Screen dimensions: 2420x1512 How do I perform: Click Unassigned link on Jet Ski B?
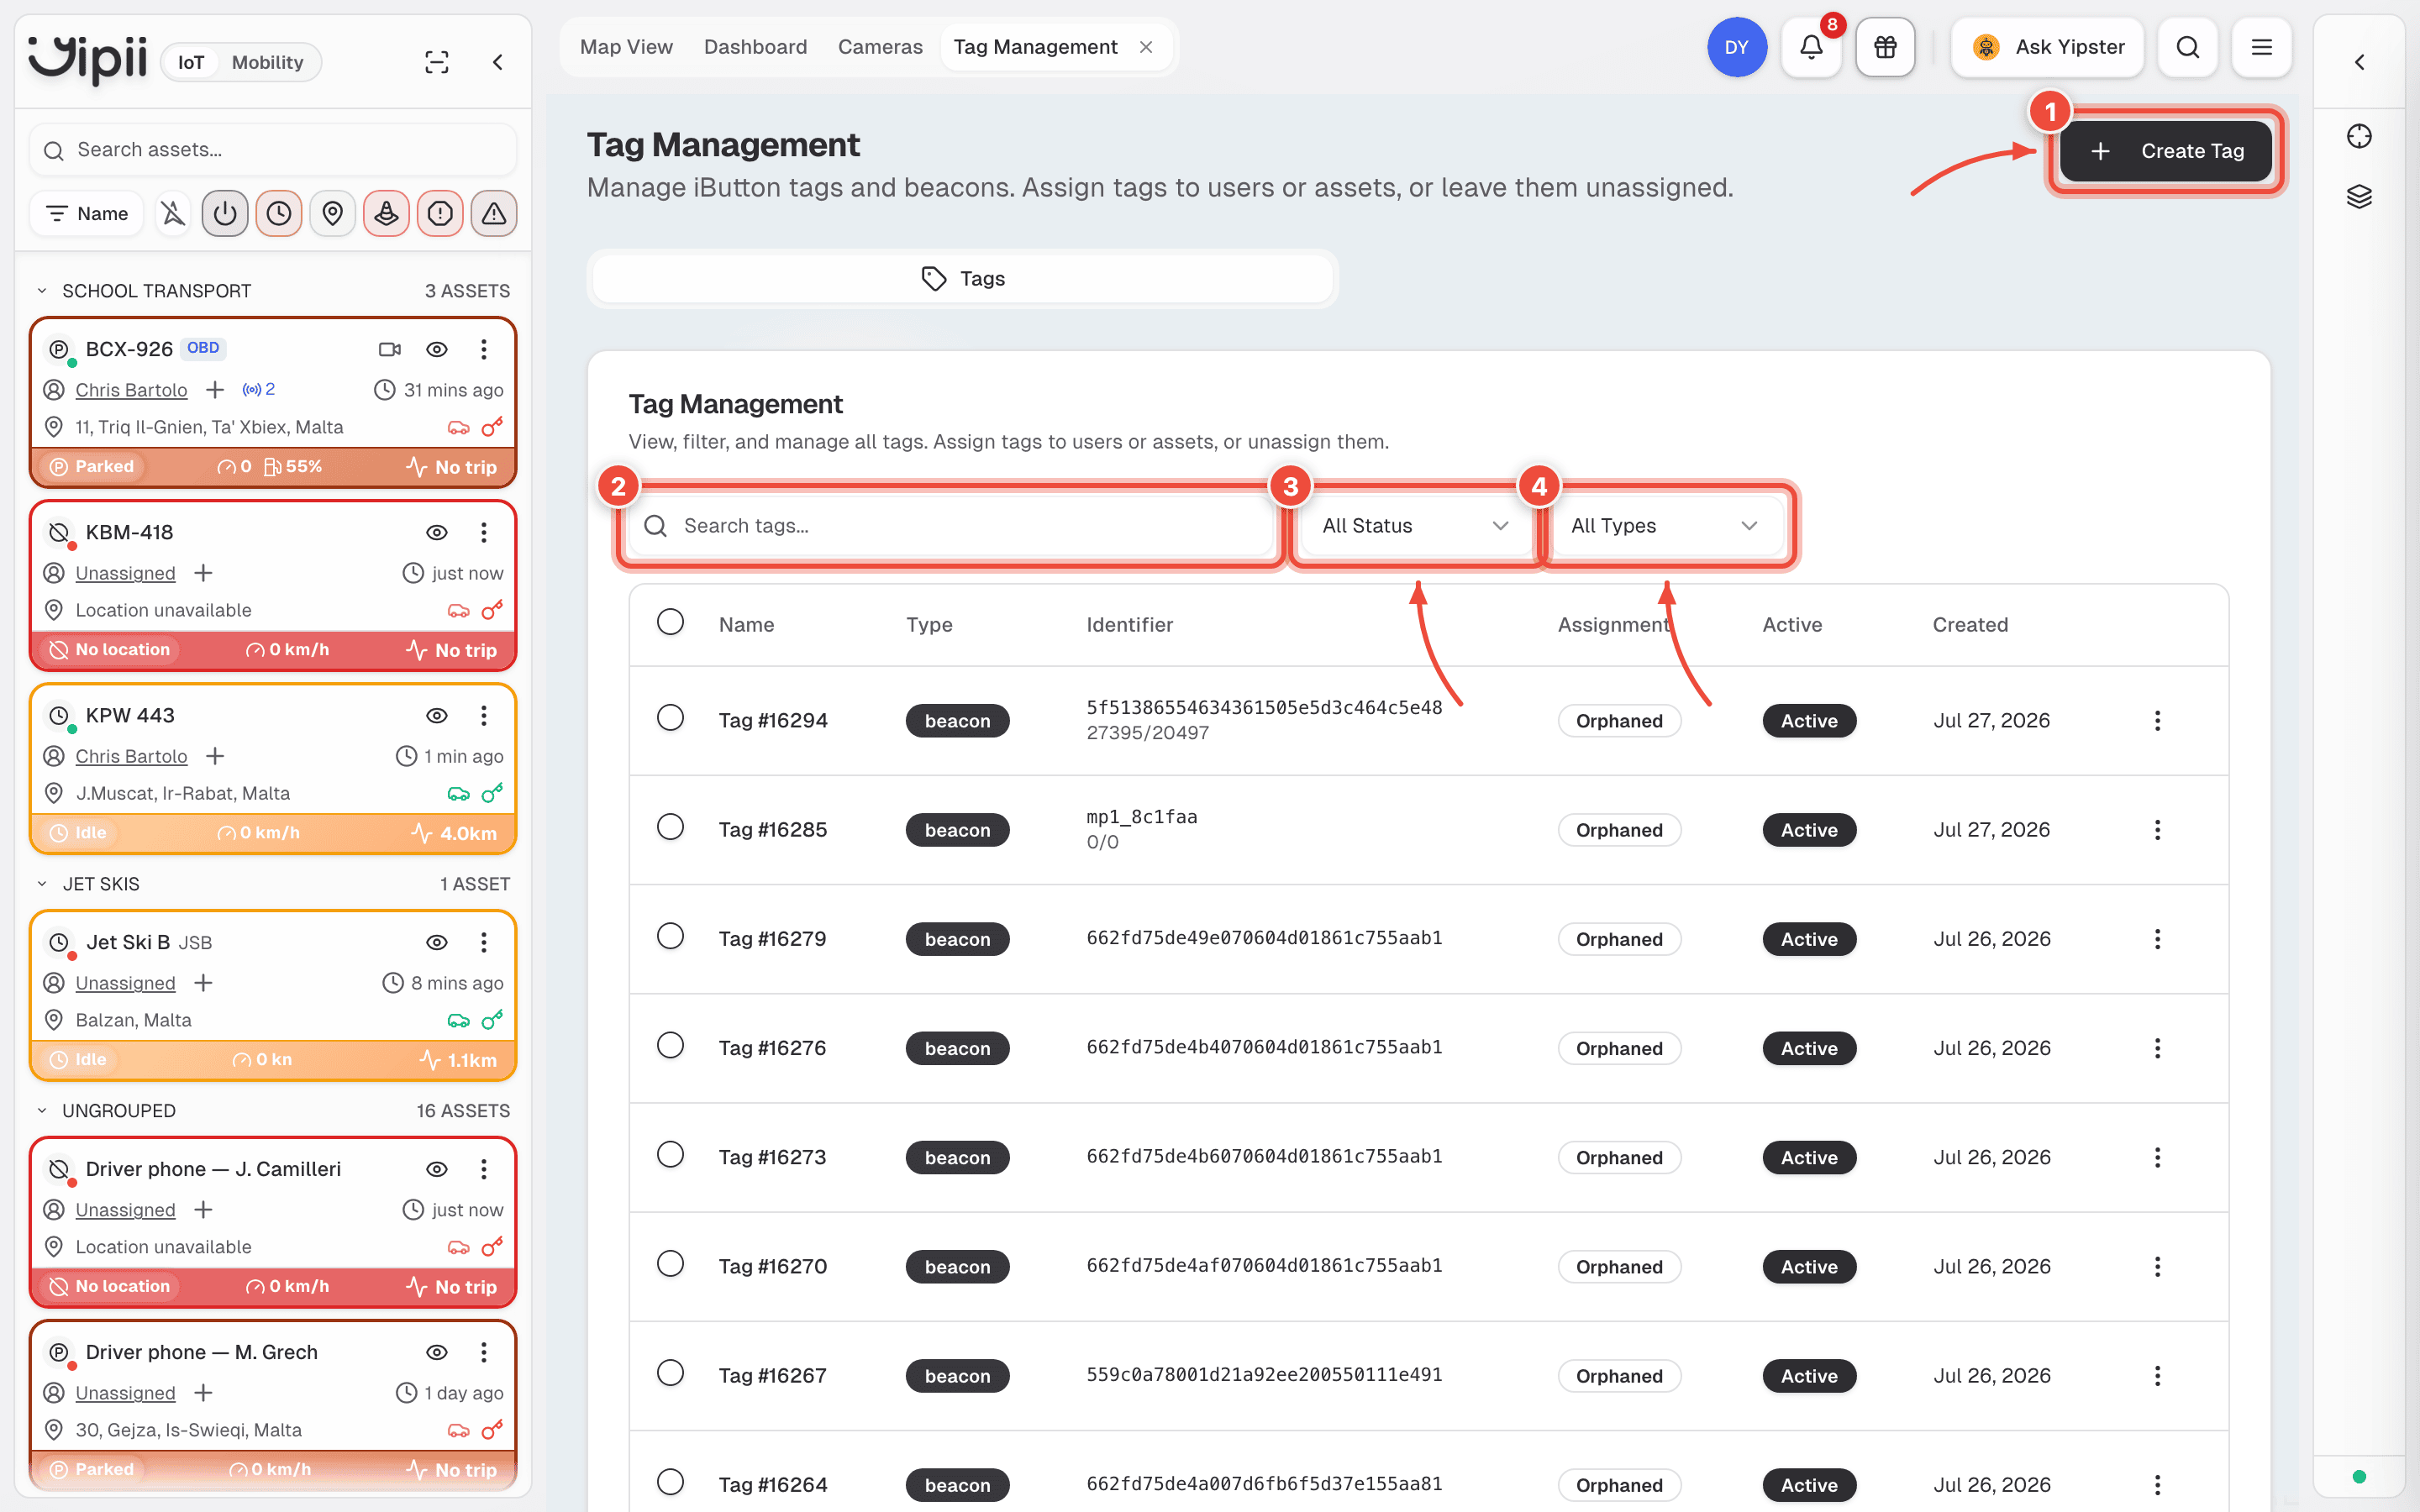point(125,983)
